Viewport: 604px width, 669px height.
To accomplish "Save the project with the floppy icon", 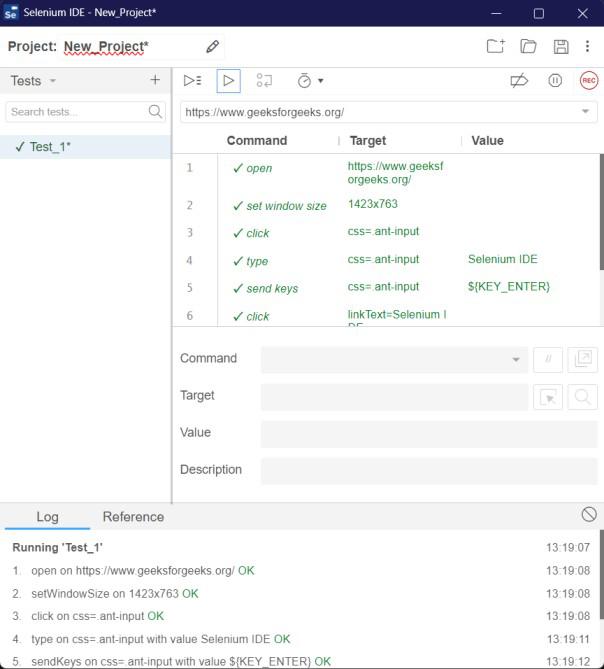I will pyautogui.click(x=561, y=47).
